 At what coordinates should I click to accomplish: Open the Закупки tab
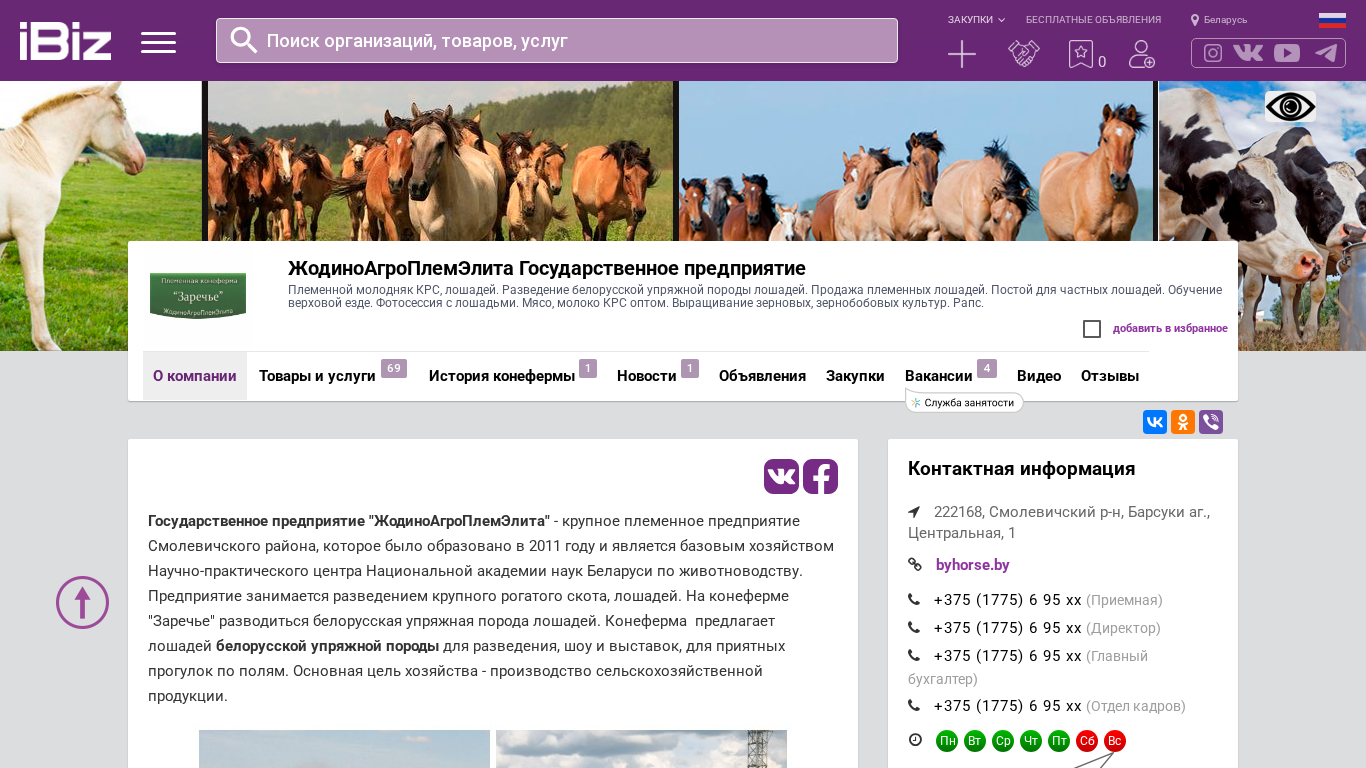pyautogui.click(x=855, y=376)
